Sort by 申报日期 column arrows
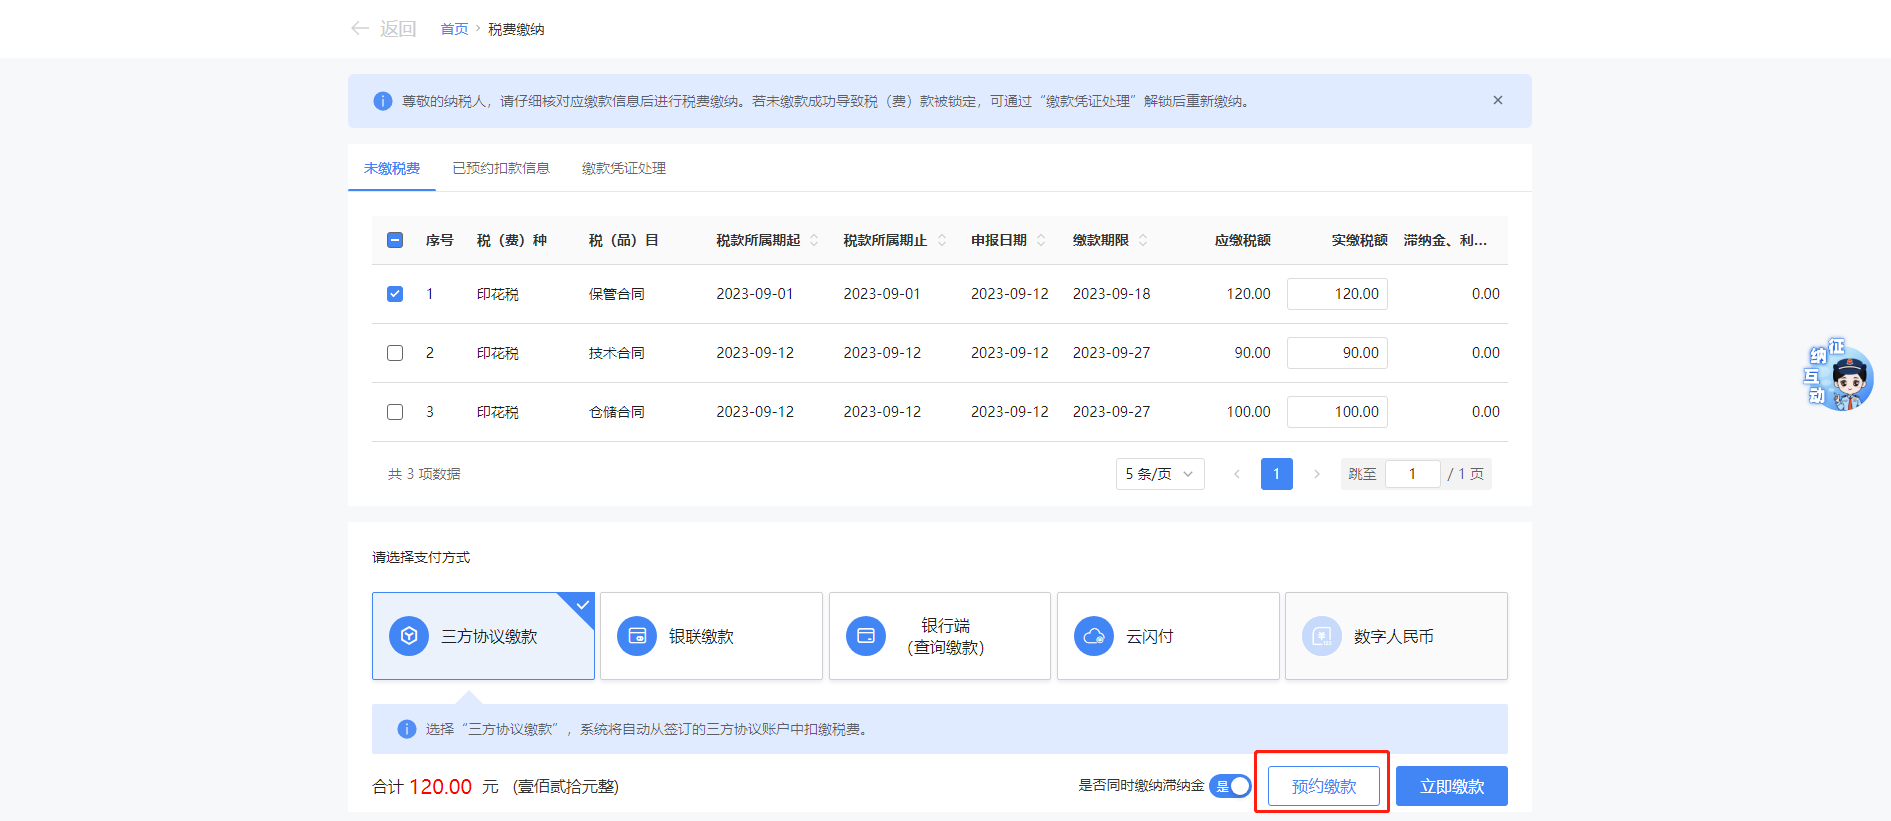Viewport: 1891px width, 821px height. [1041, 240]
